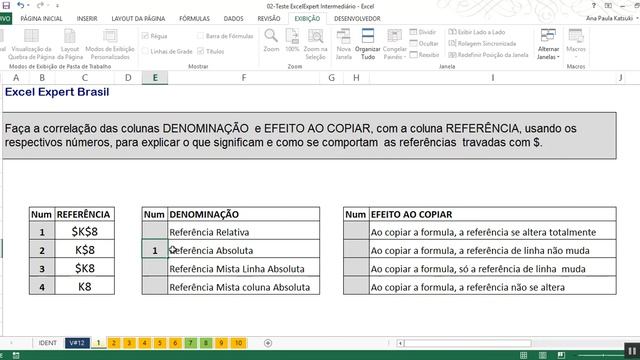Toggle Barra de Fórmulas checkbox
This screenshot has height=360, width=640.
point(200,36)
